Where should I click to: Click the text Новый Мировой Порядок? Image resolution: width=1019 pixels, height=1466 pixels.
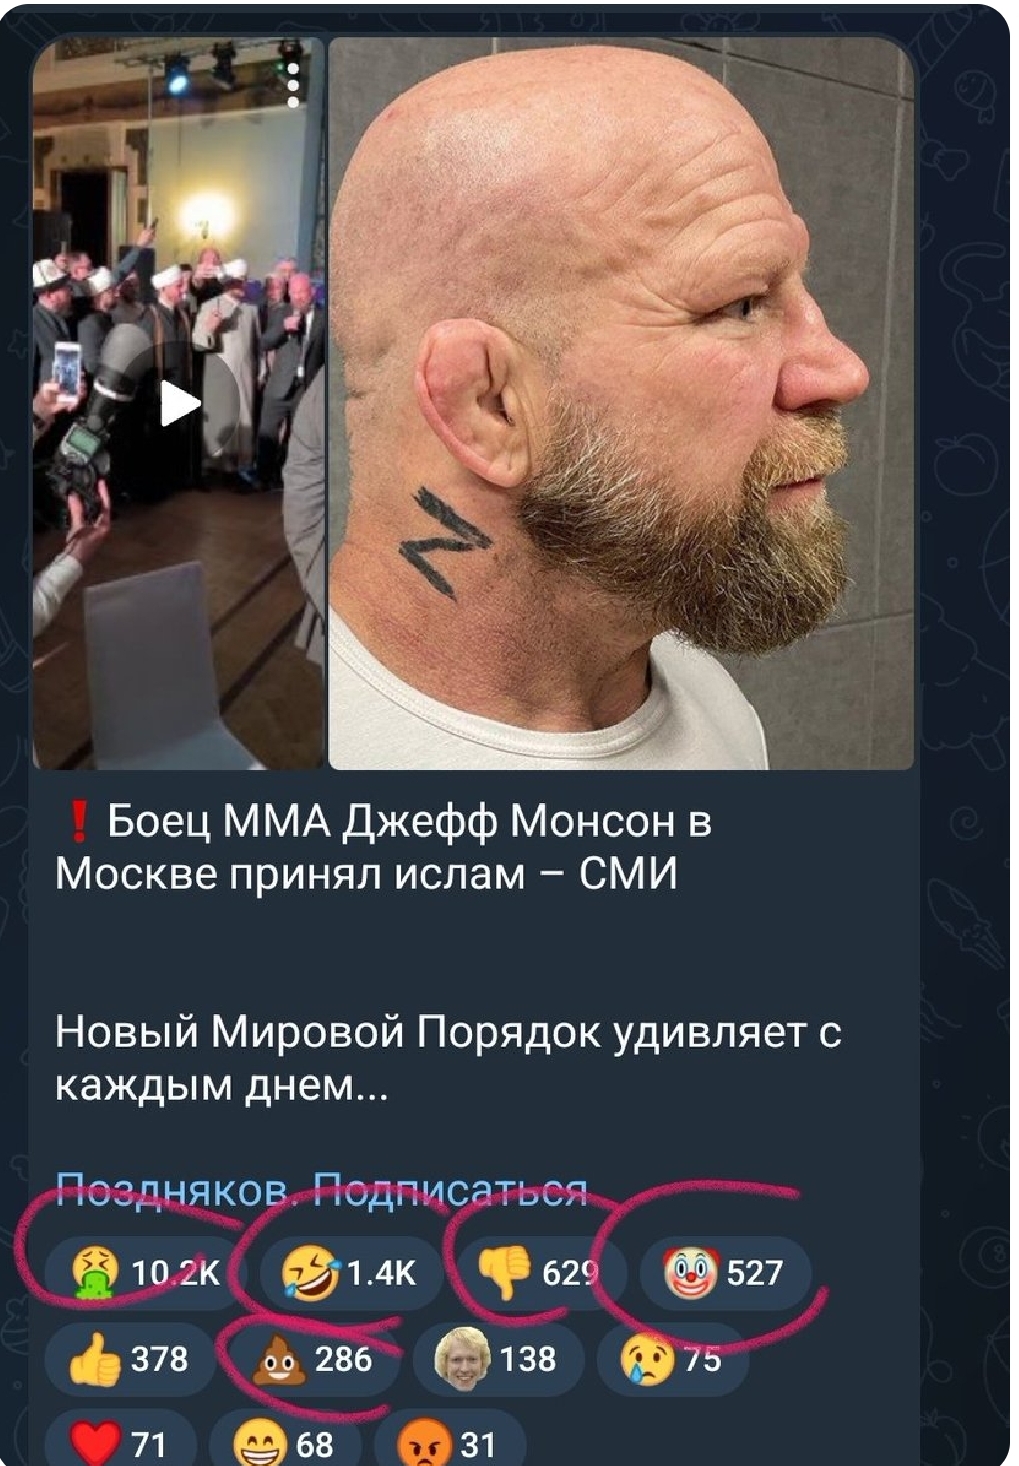point(327,1032)
